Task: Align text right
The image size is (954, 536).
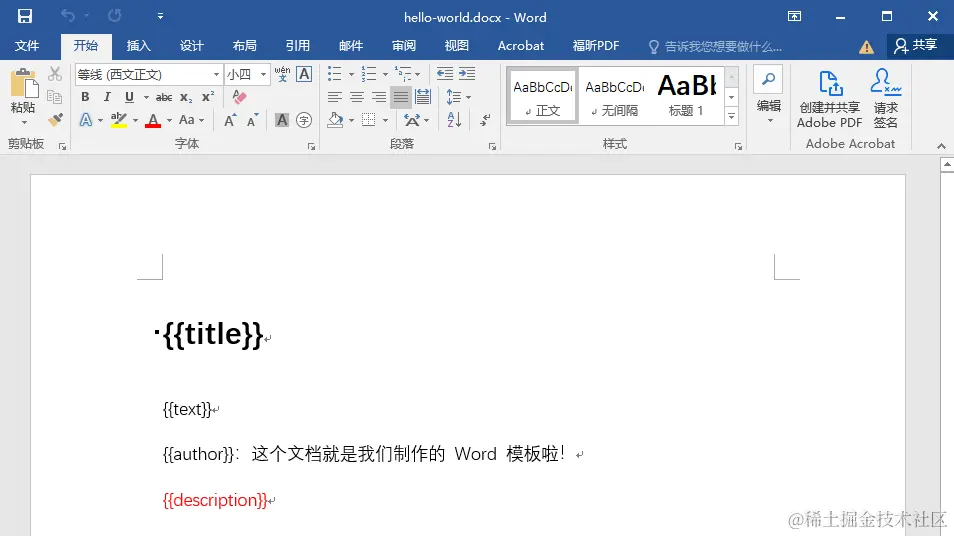Action: pyautogui.click(x=378, y=97)
